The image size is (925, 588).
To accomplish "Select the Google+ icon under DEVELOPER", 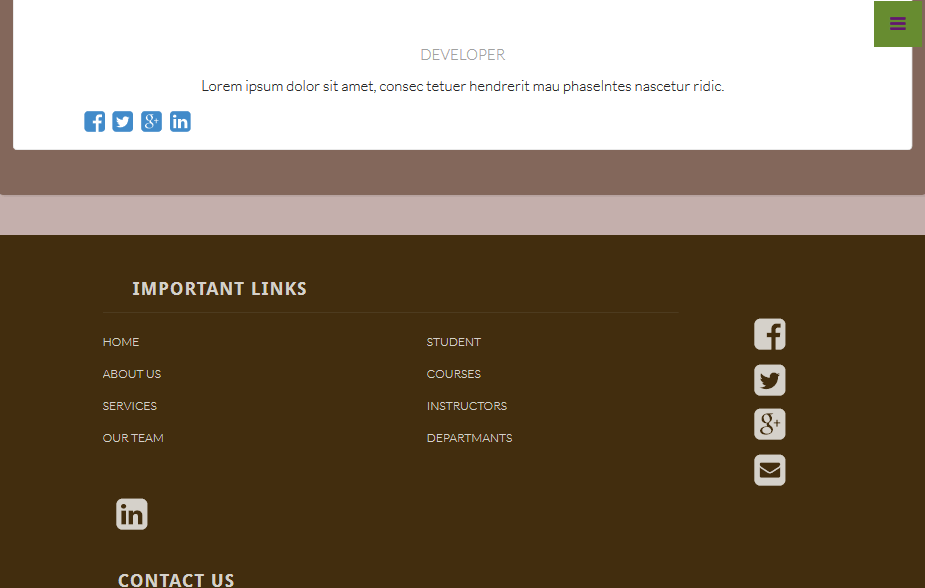I will coord(151,121).
